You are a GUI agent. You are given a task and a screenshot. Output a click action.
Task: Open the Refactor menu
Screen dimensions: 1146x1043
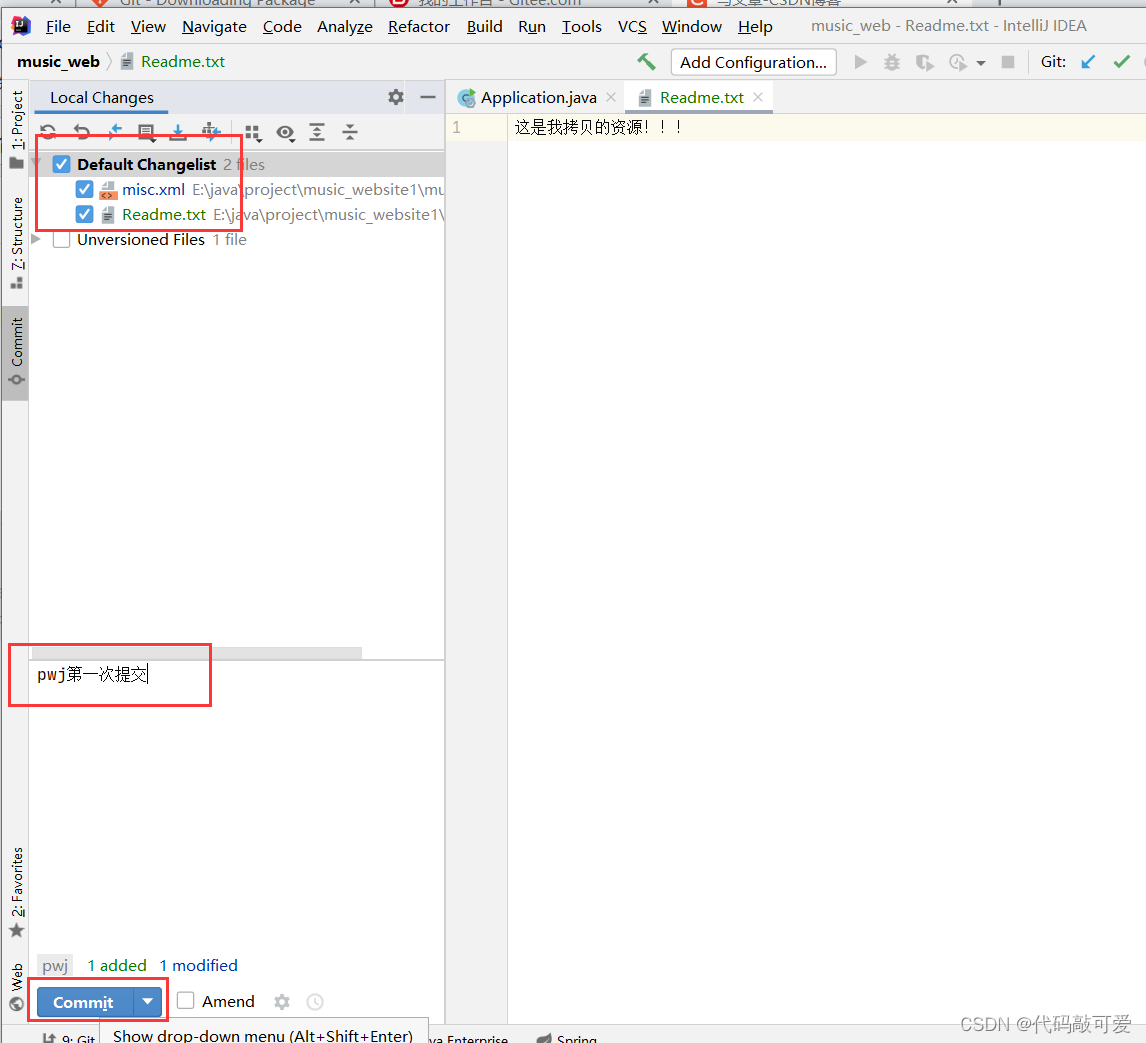419,27
